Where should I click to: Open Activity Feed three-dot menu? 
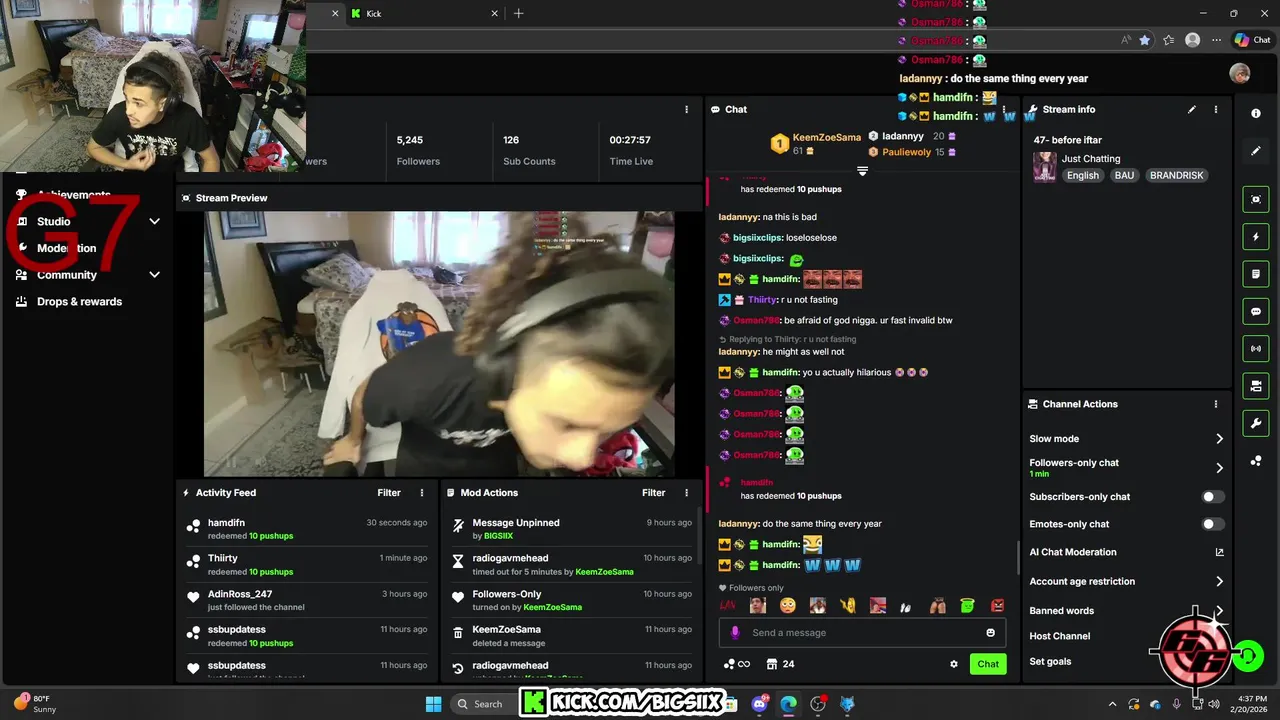[422, 493]
